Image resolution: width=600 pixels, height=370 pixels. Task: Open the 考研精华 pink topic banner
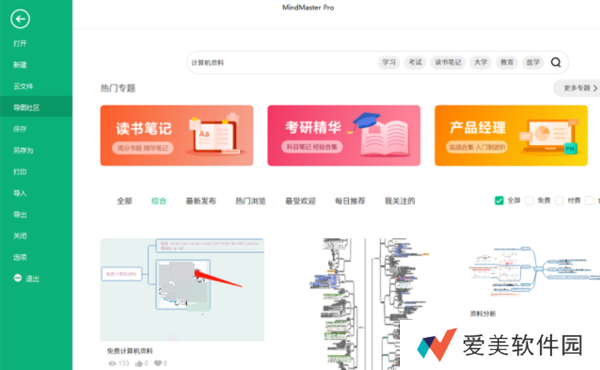click(344, 135)
